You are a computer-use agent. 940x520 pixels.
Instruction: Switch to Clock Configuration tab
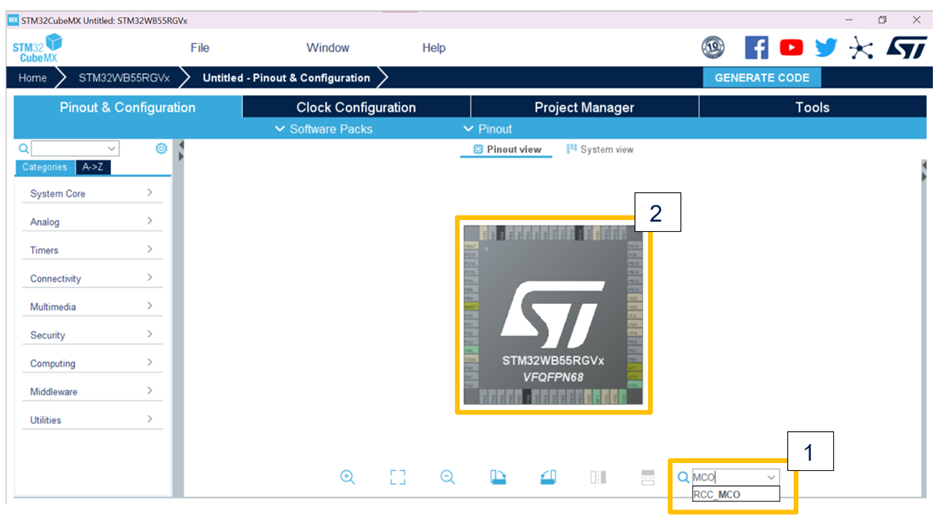(356, 107)
